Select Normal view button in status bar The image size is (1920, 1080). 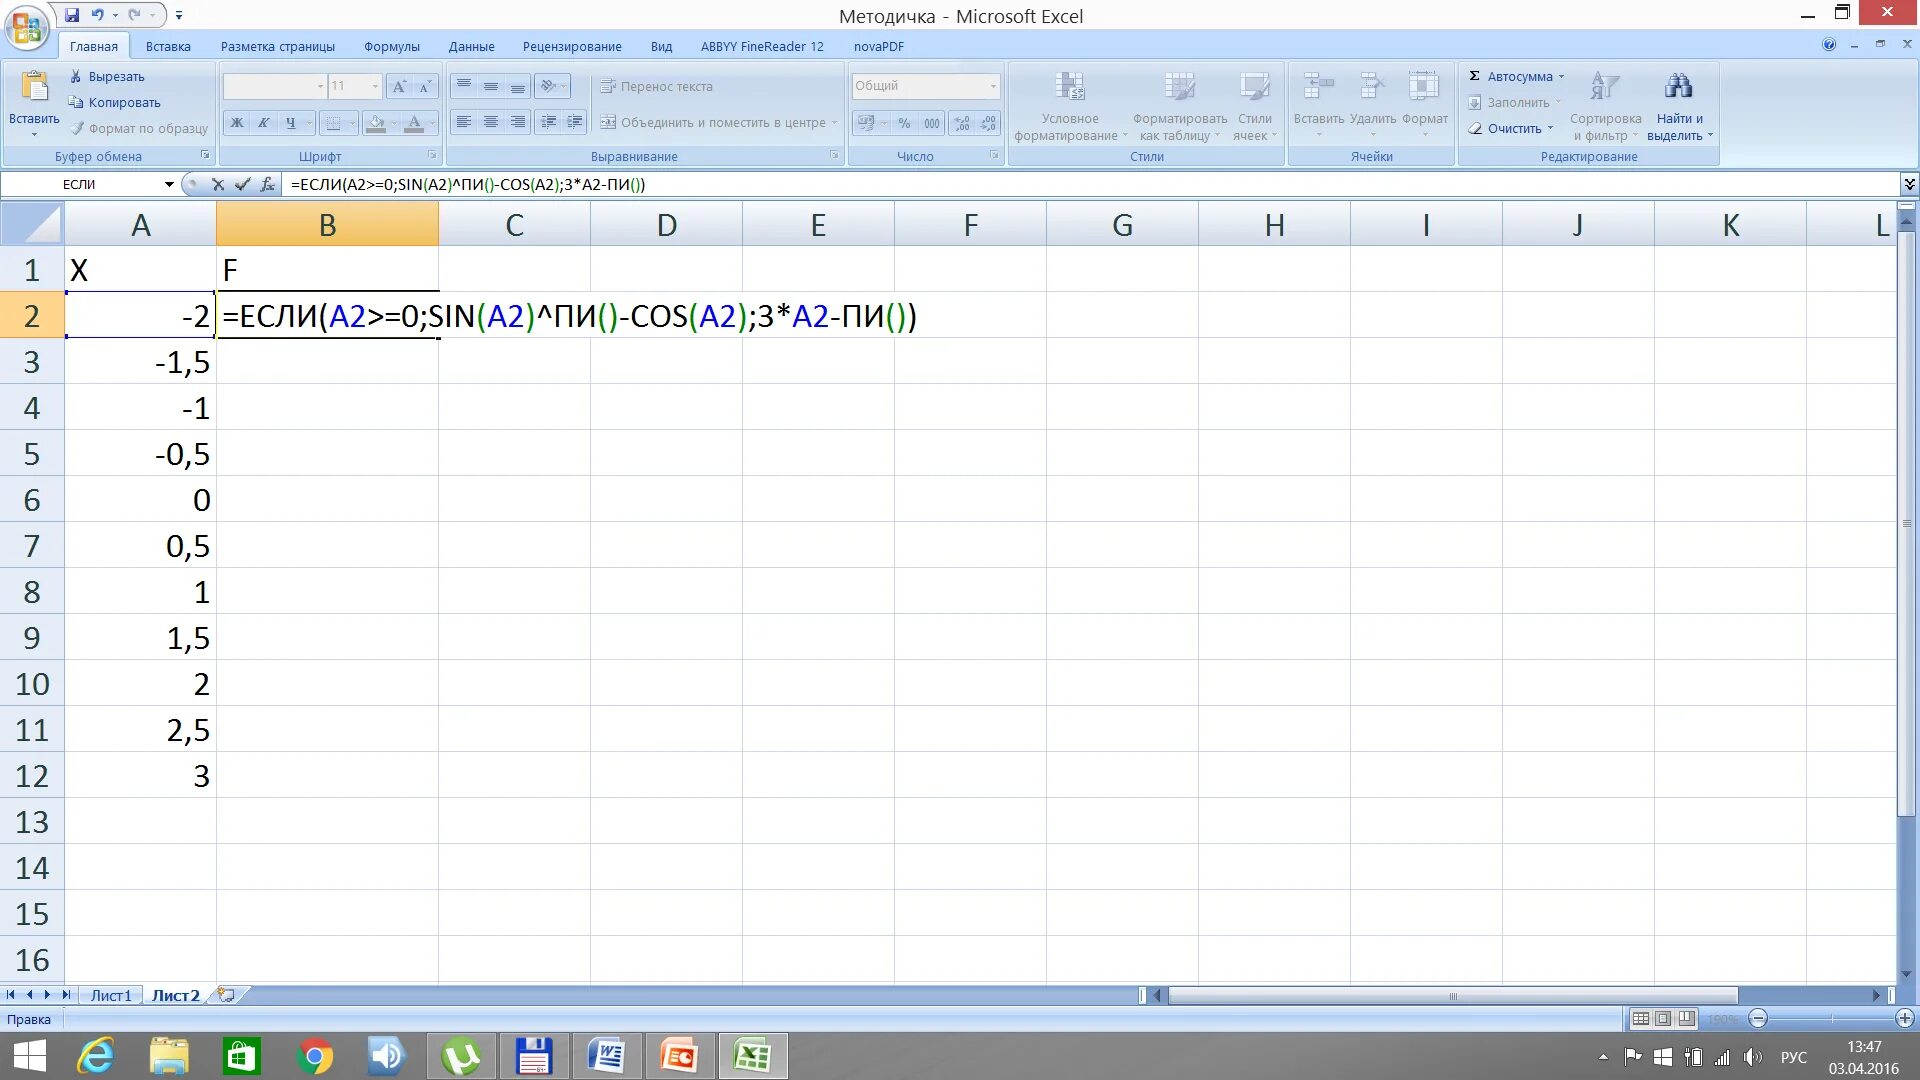pos(1640,1018)
